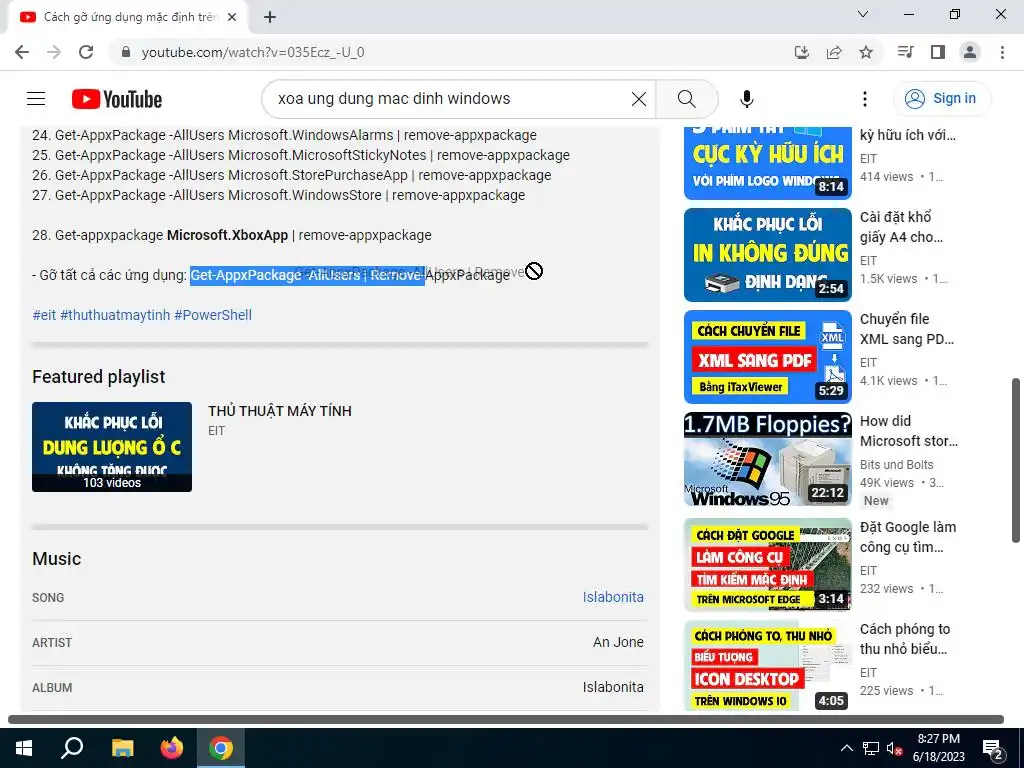Screen dimensions: 1024x768
Task: Open the Windows Start menu
Action: point(24,748)
